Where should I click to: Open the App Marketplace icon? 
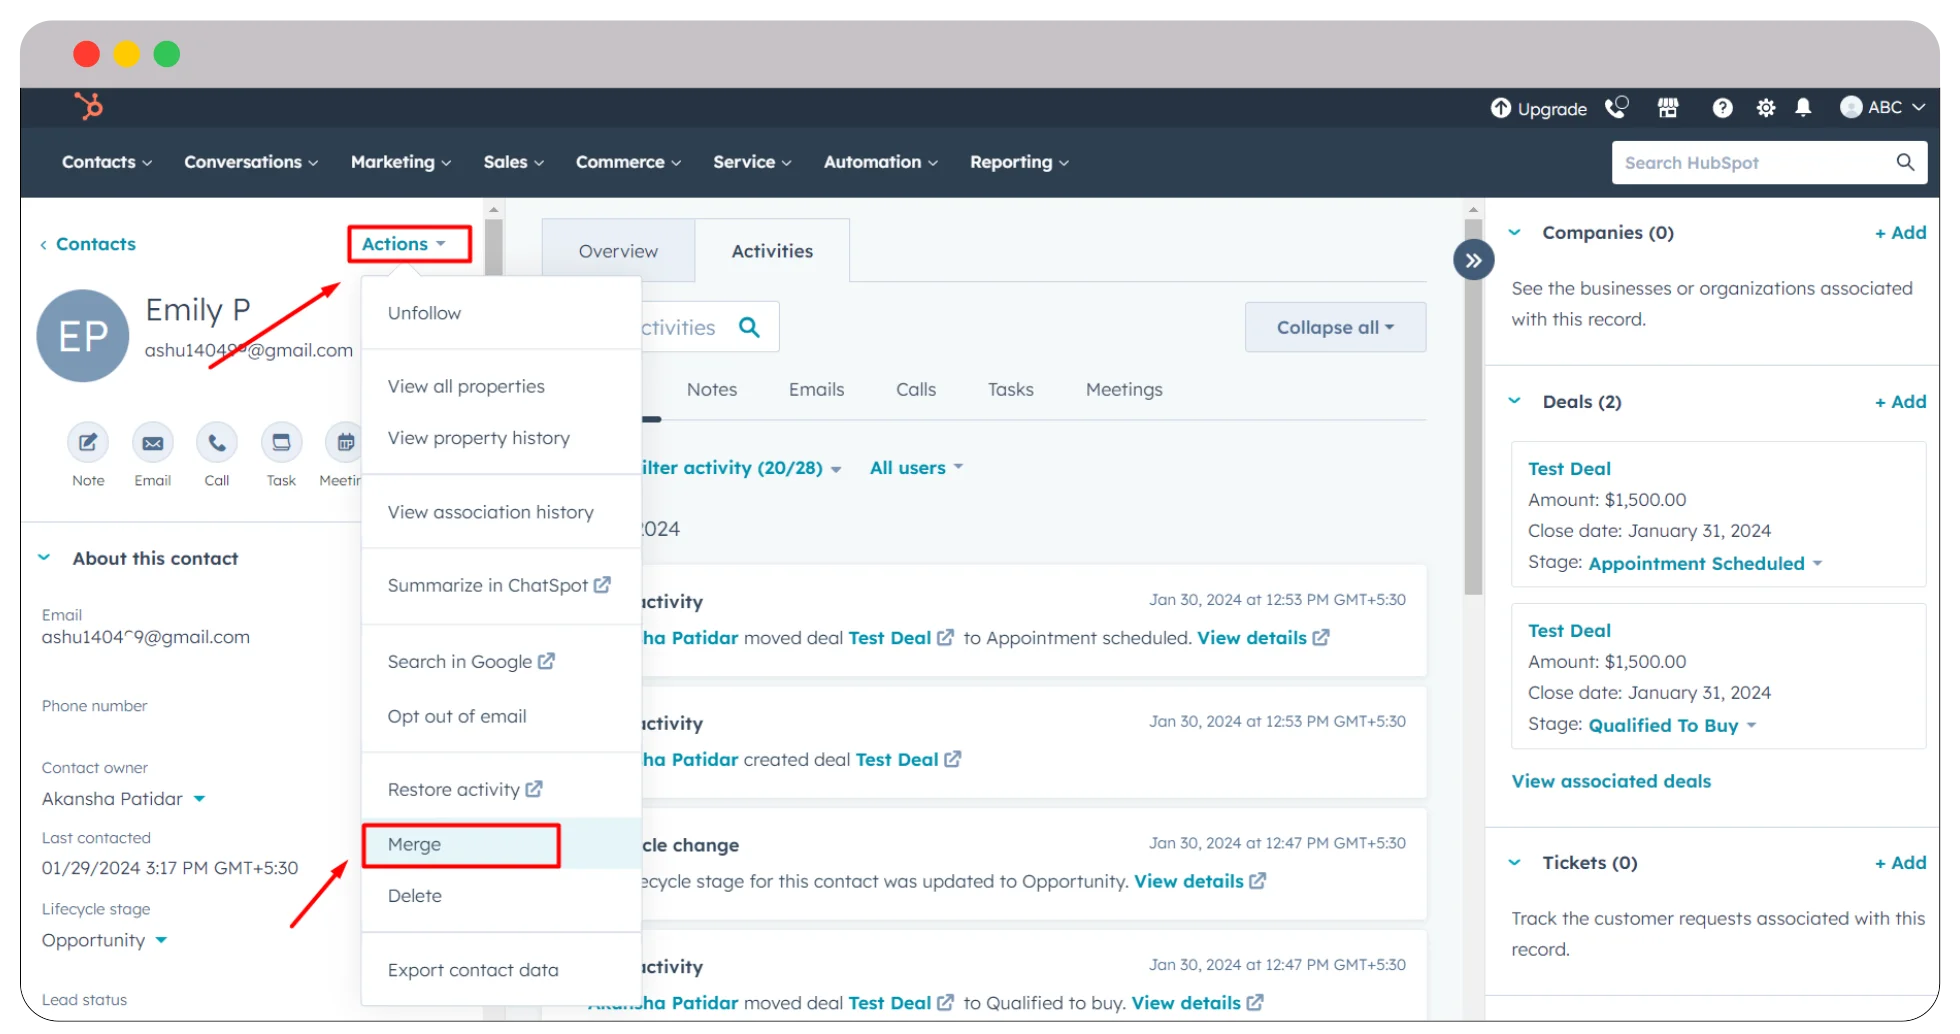coord(1668,108)
